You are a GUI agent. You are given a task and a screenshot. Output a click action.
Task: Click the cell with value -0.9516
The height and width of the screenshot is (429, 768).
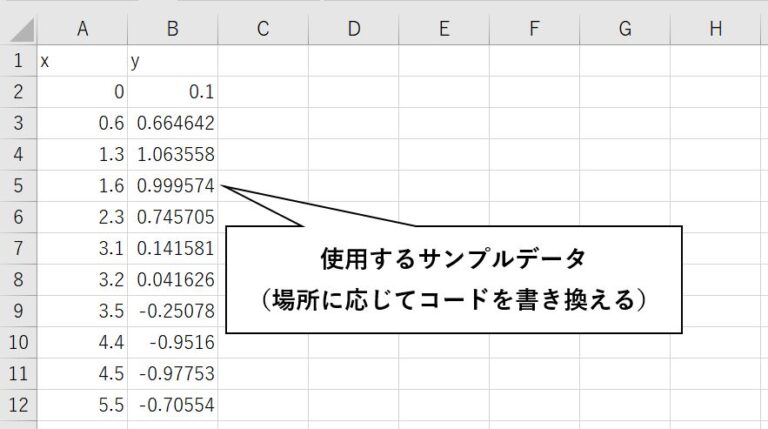172,343
